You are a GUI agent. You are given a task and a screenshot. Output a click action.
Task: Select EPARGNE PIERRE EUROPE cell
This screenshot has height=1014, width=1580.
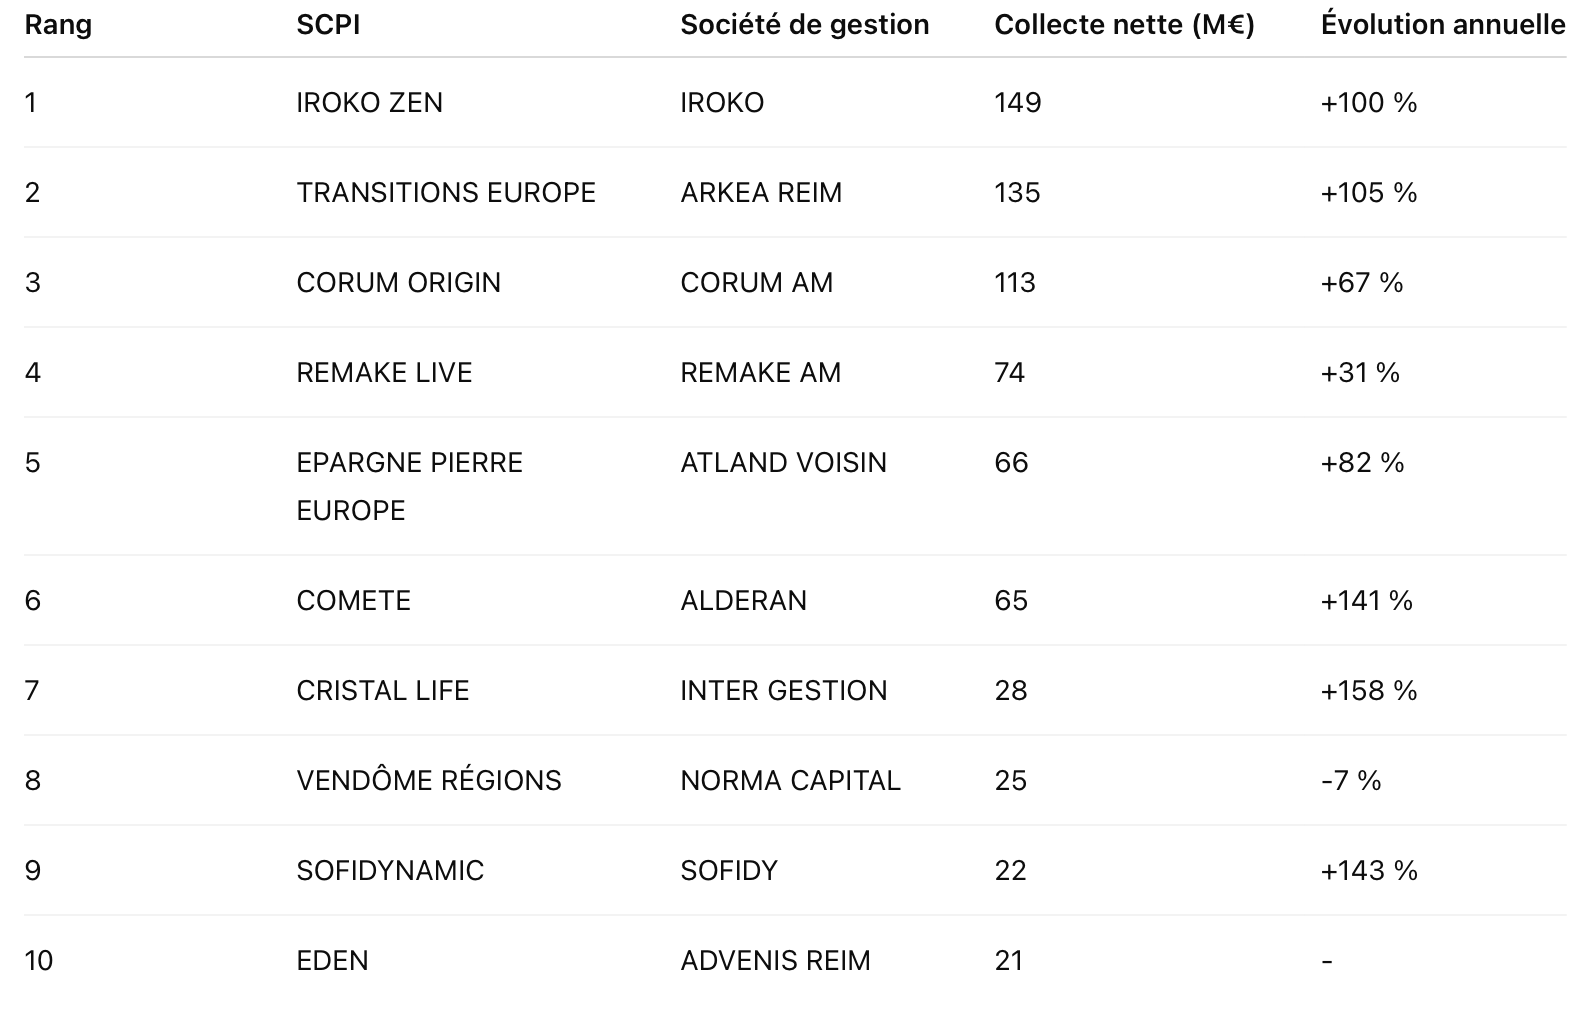(409, 487)
